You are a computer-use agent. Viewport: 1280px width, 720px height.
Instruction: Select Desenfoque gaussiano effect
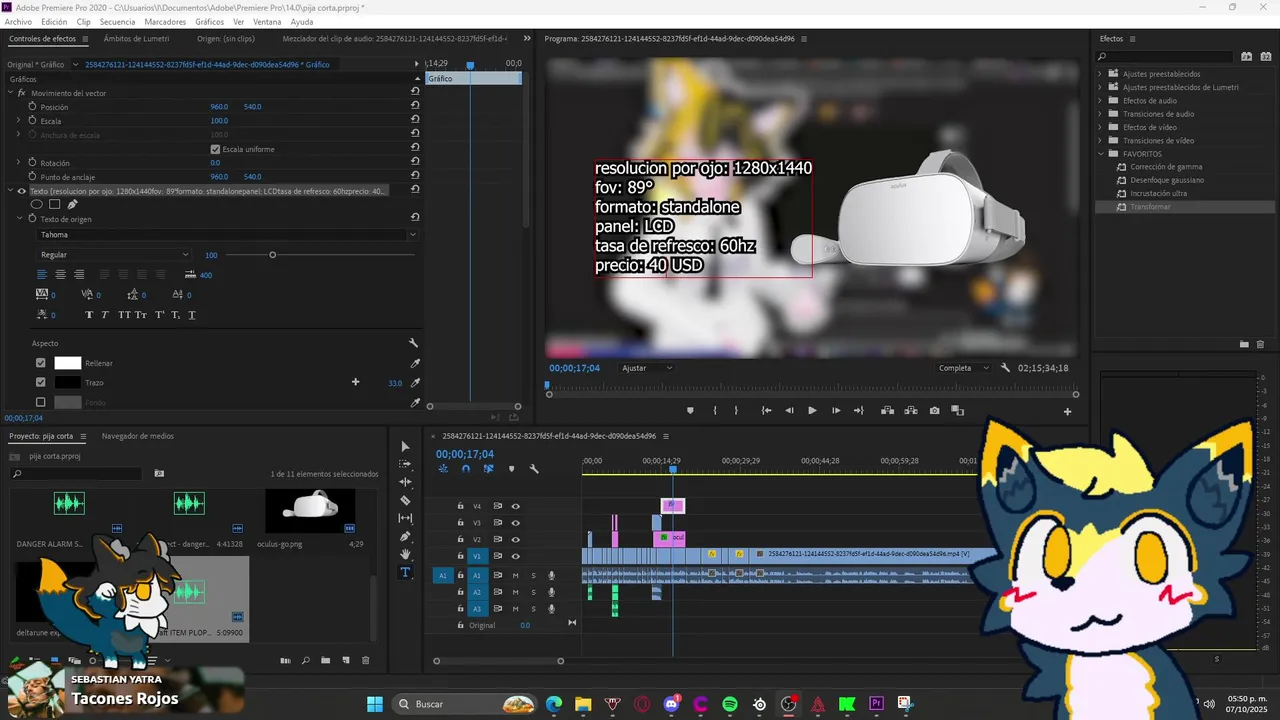[x=1167, y=180]
